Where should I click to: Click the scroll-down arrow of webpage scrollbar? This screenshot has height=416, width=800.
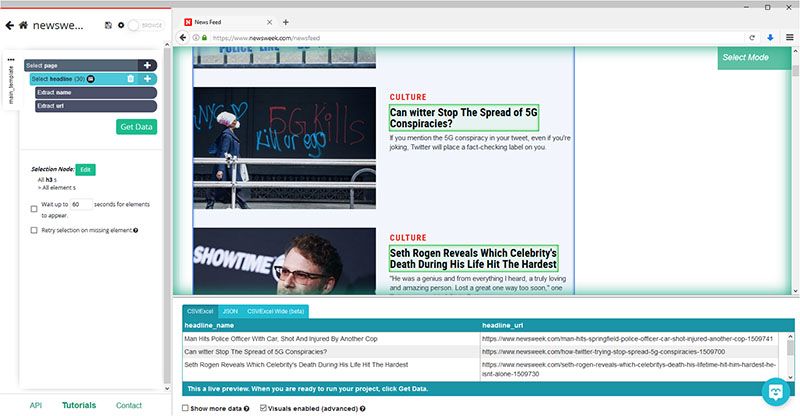coord(795,291)
